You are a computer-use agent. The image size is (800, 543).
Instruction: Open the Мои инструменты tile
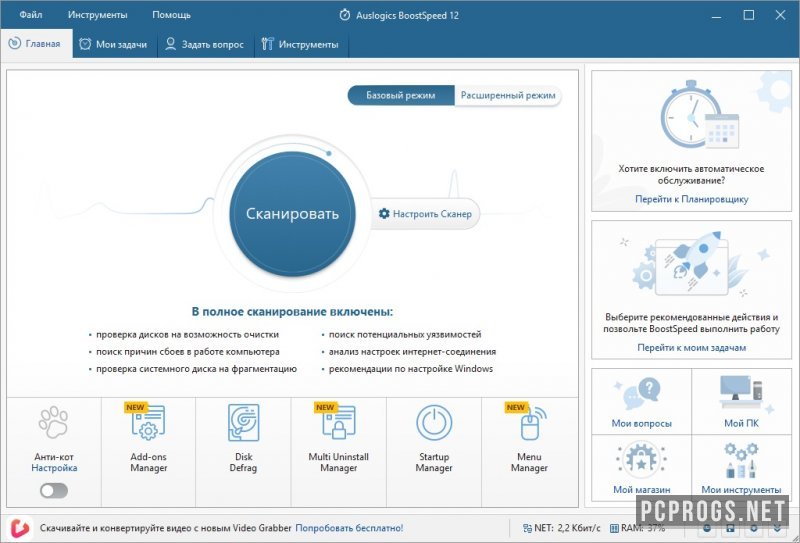(741, 468)
